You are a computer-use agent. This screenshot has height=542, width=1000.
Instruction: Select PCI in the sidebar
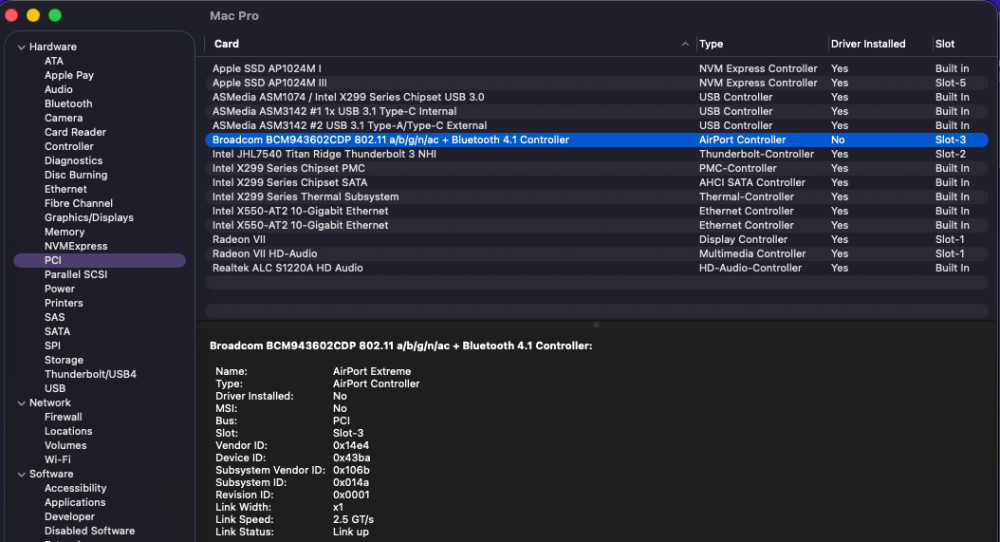point(99,260)
